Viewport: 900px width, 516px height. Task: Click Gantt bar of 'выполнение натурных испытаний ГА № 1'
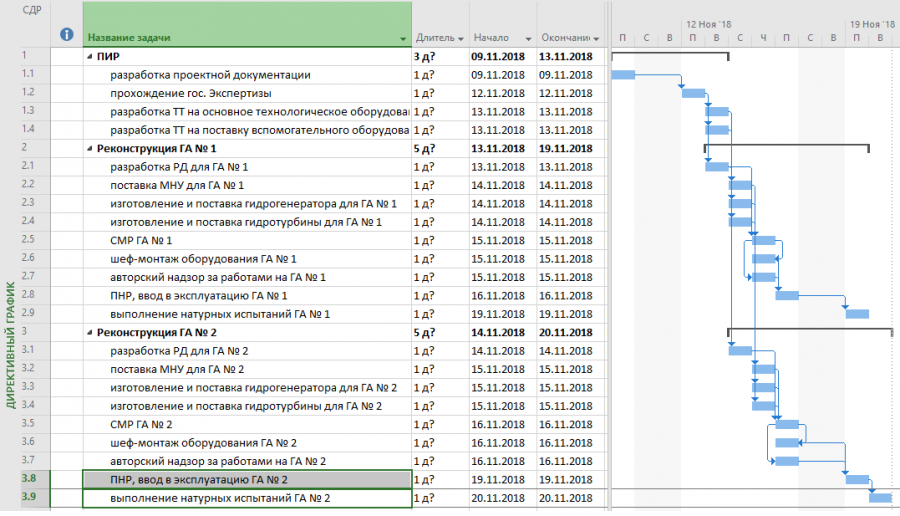[x=857, y=314]
